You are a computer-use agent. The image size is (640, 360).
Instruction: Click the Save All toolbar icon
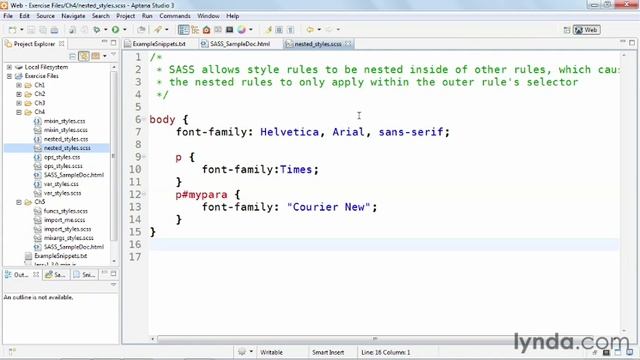tap(42, 30)
